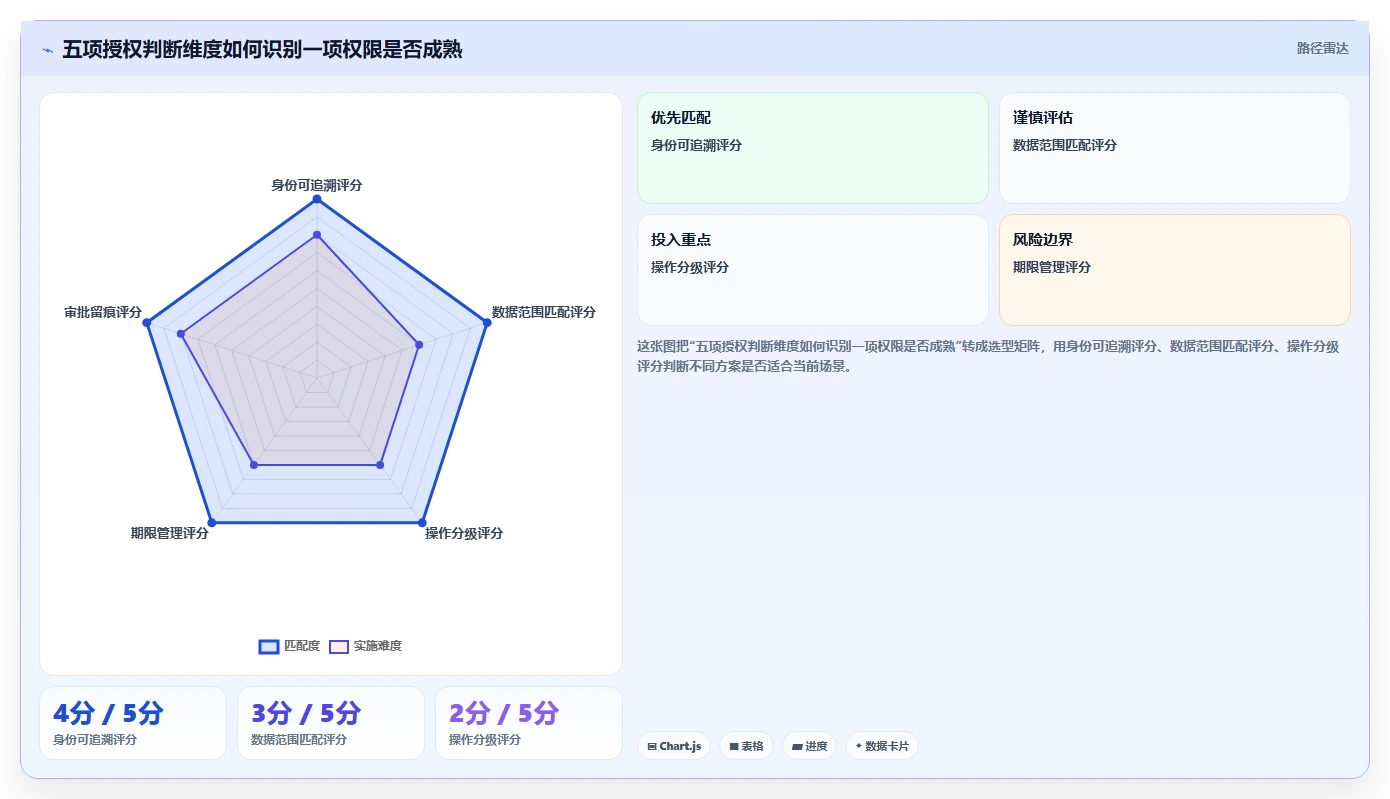Click the 匹配度 blue legend color box

coord(269,646)
